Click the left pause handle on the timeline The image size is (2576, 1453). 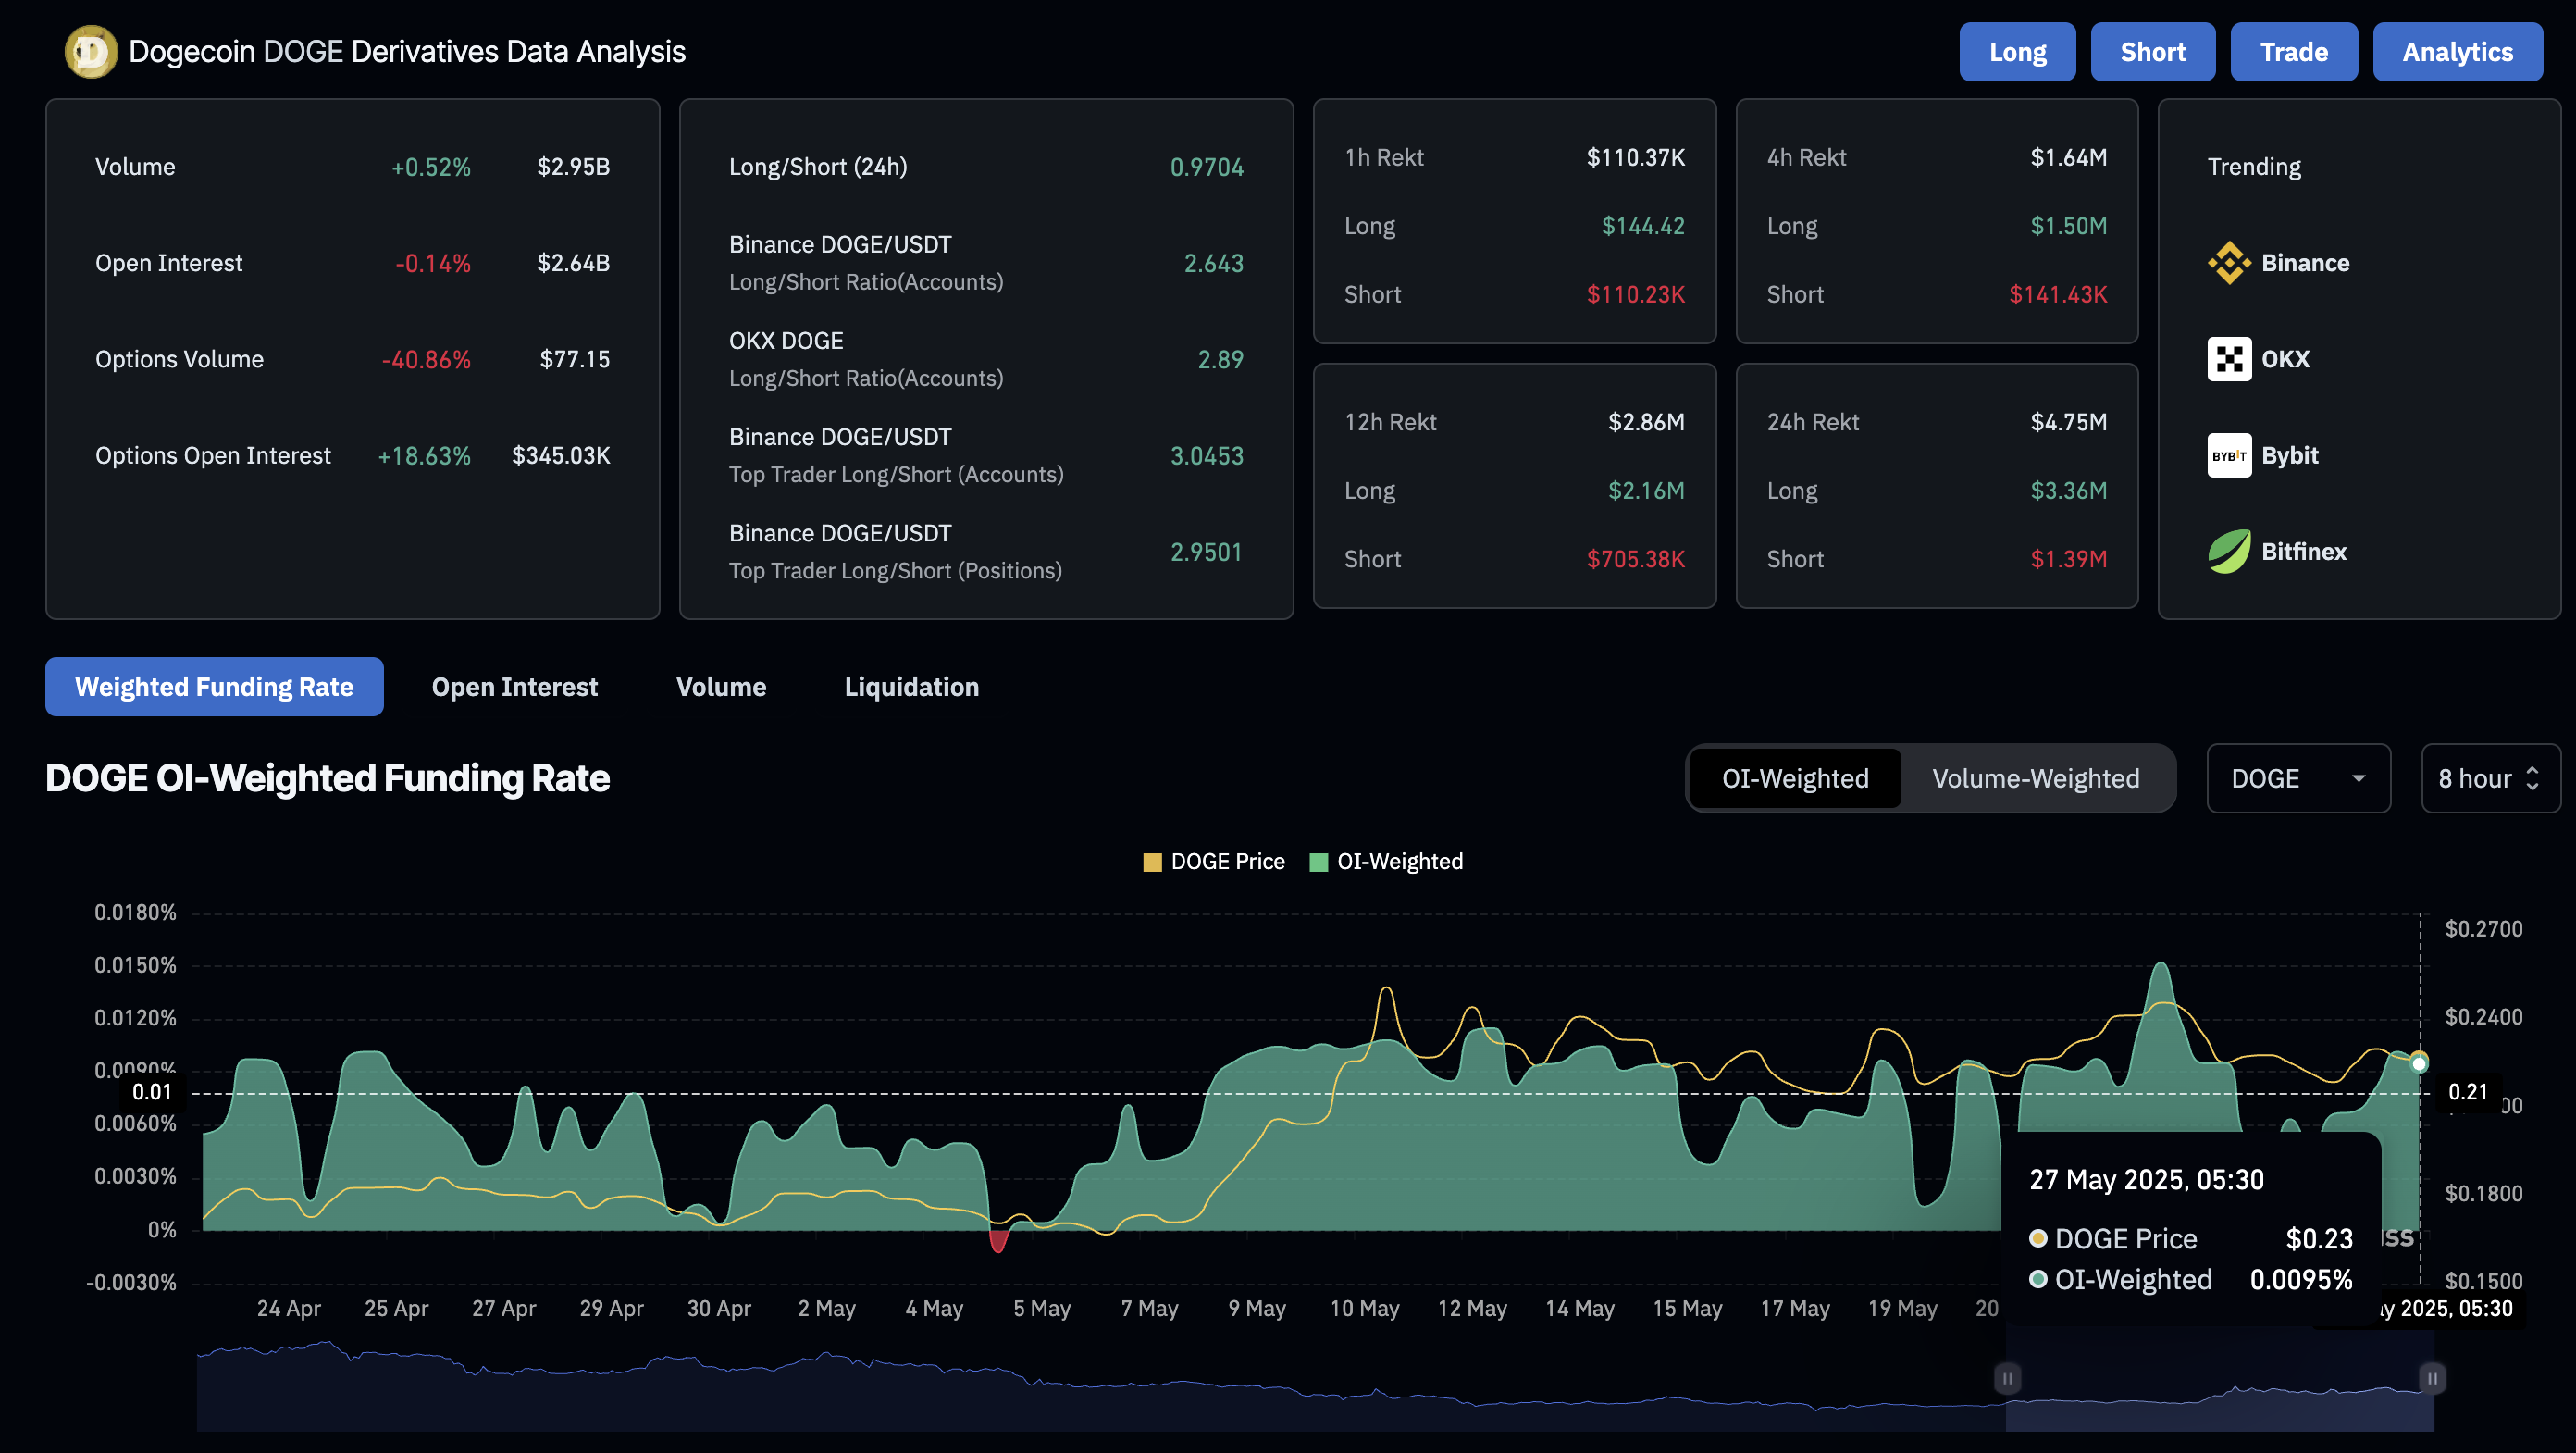tap(2006, 1377)
